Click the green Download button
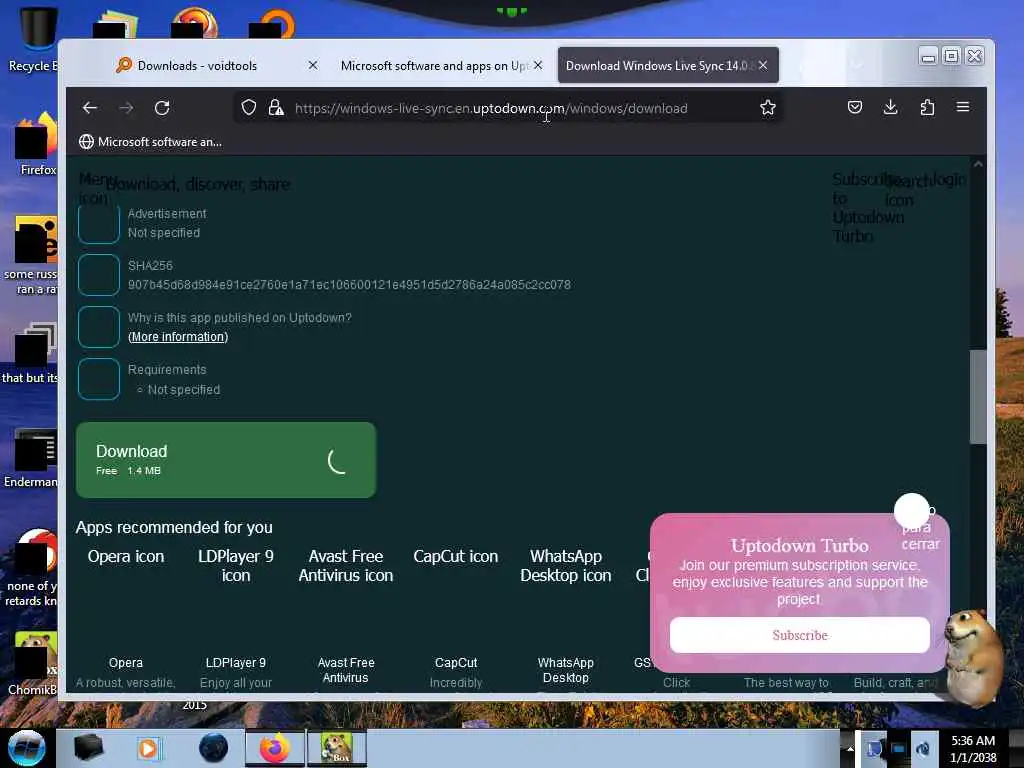Viewport: 1024px width, 768px height. point(226,460)
